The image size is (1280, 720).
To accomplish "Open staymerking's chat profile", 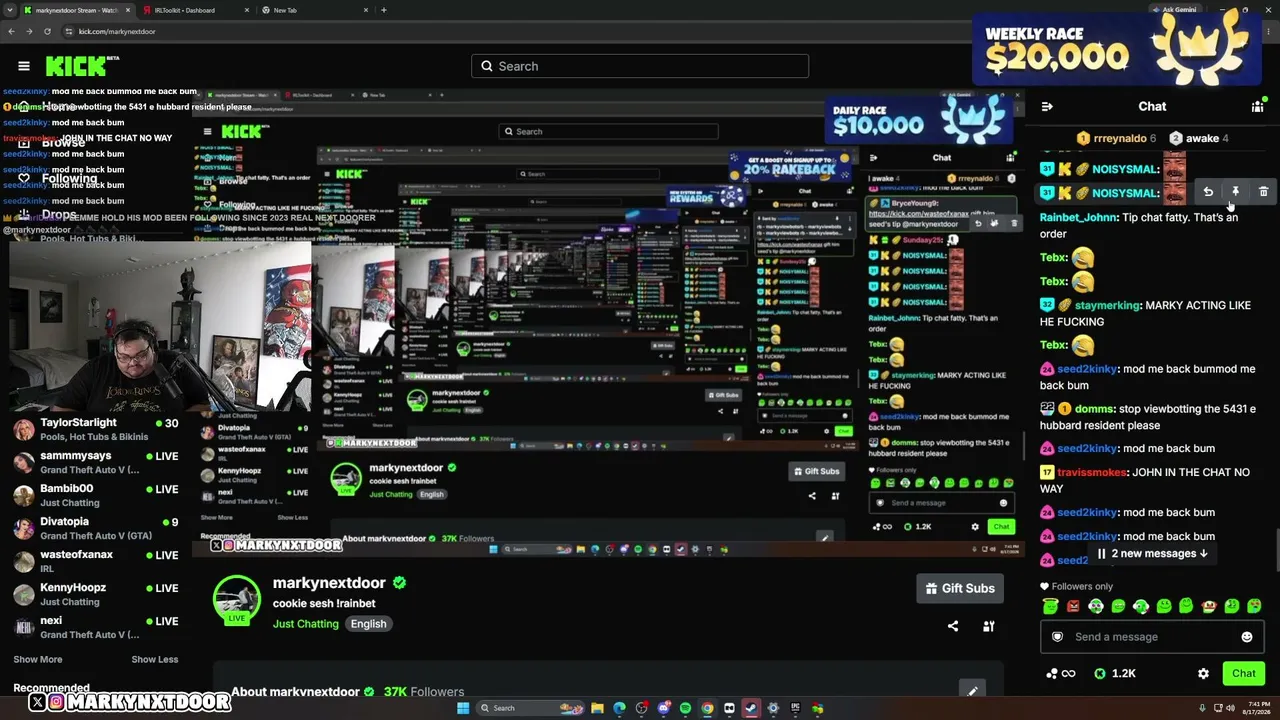I will point(1107,305).
